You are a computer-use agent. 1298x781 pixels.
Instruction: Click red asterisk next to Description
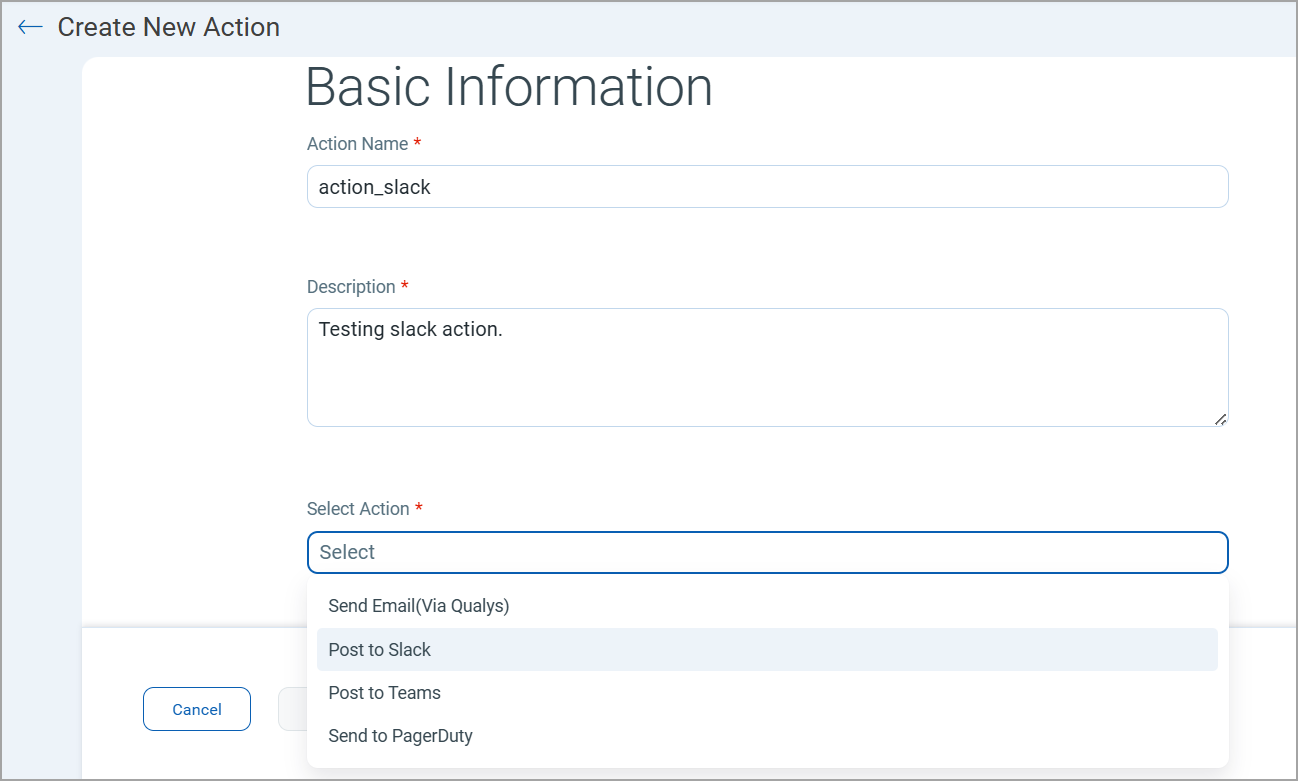coord(405,287)
